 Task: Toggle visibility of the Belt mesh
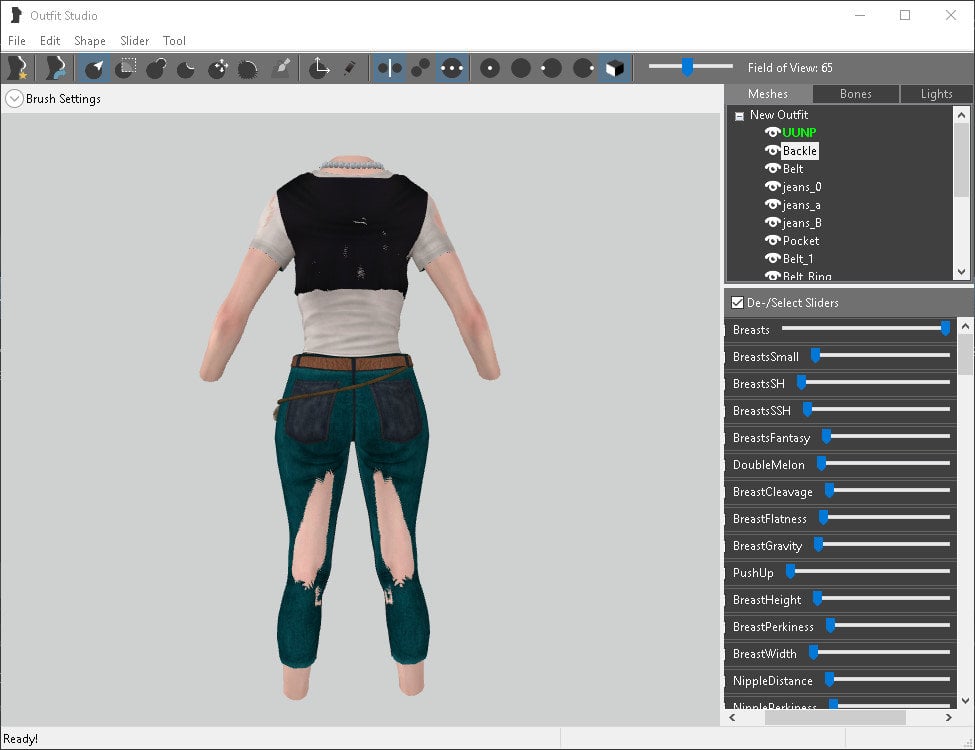coord(772,169)
